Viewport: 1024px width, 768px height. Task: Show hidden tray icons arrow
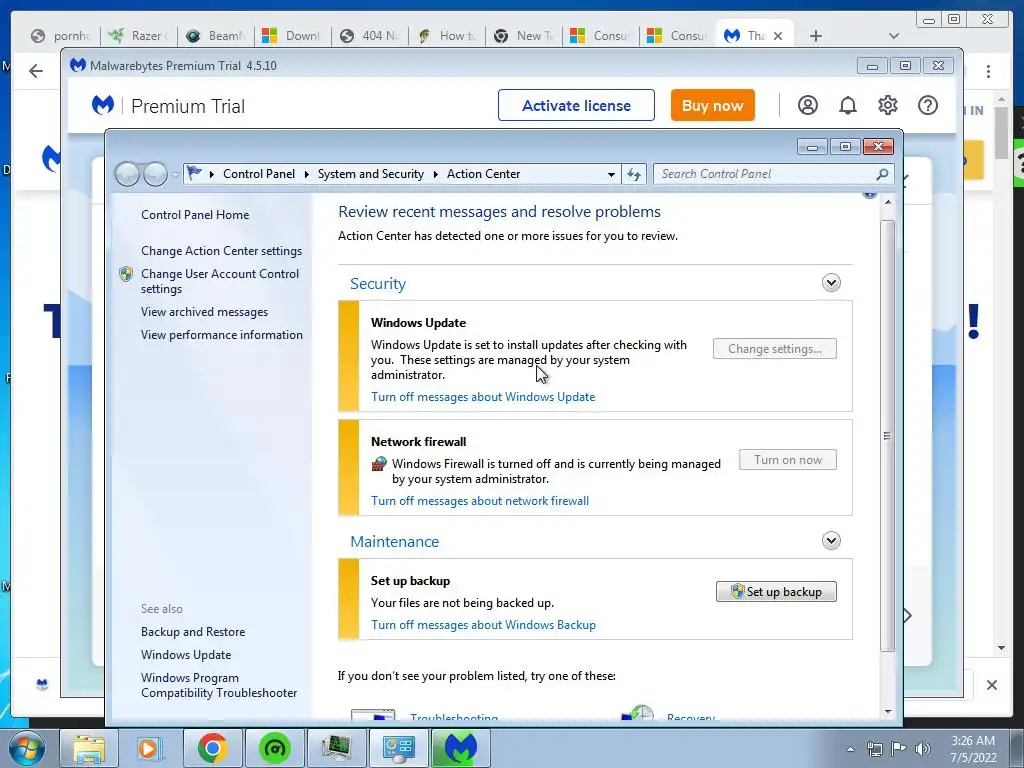pyautogui.click(x=850, y=749)
